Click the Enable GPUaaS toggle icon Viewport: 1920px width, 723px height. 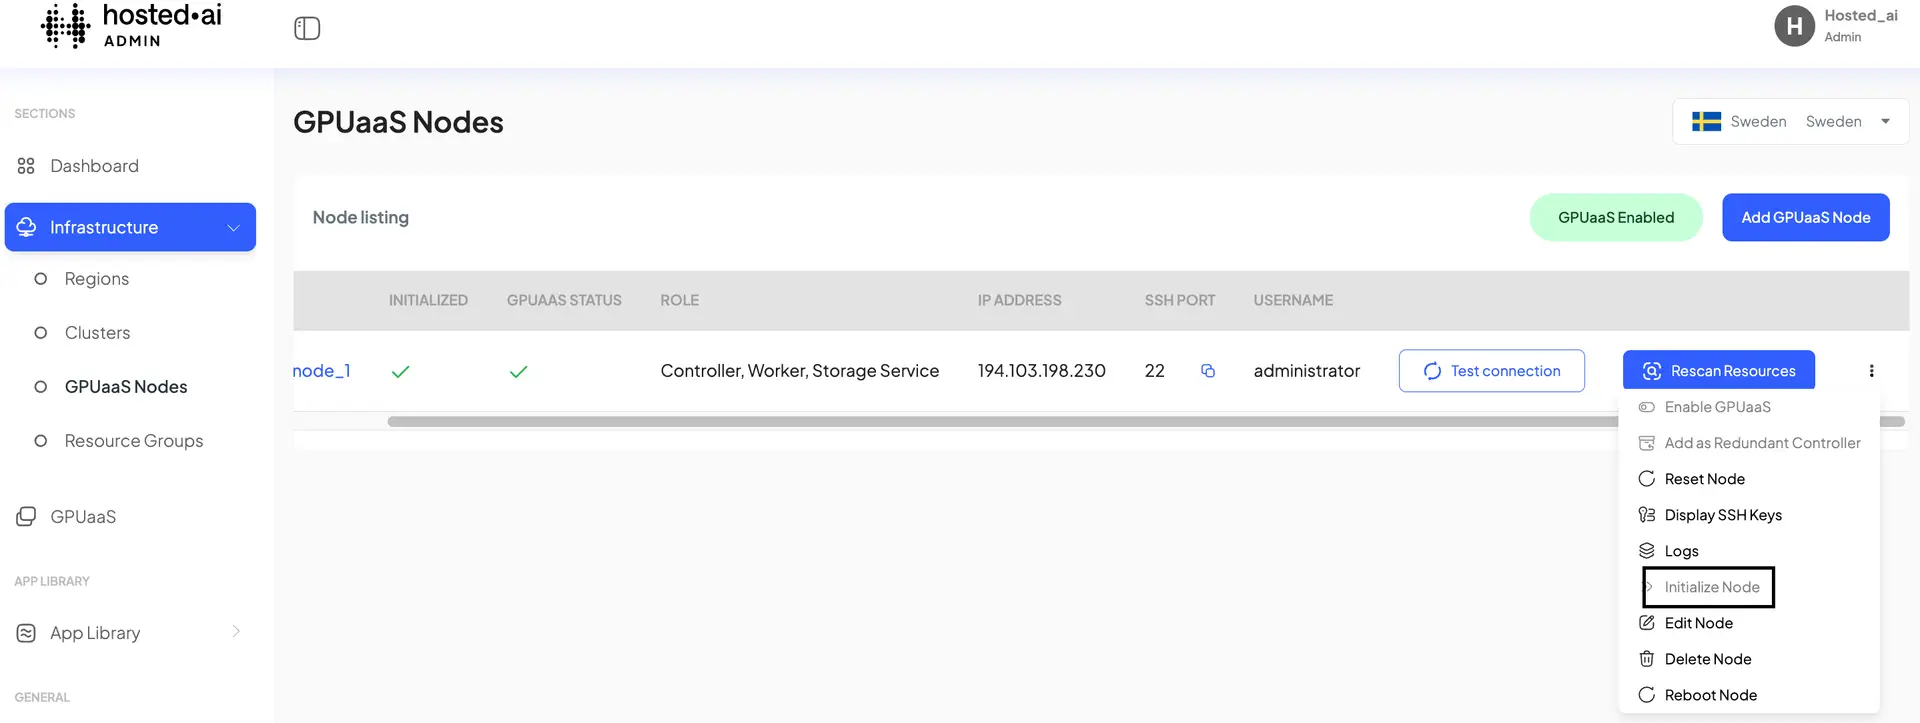[1646, 407]
